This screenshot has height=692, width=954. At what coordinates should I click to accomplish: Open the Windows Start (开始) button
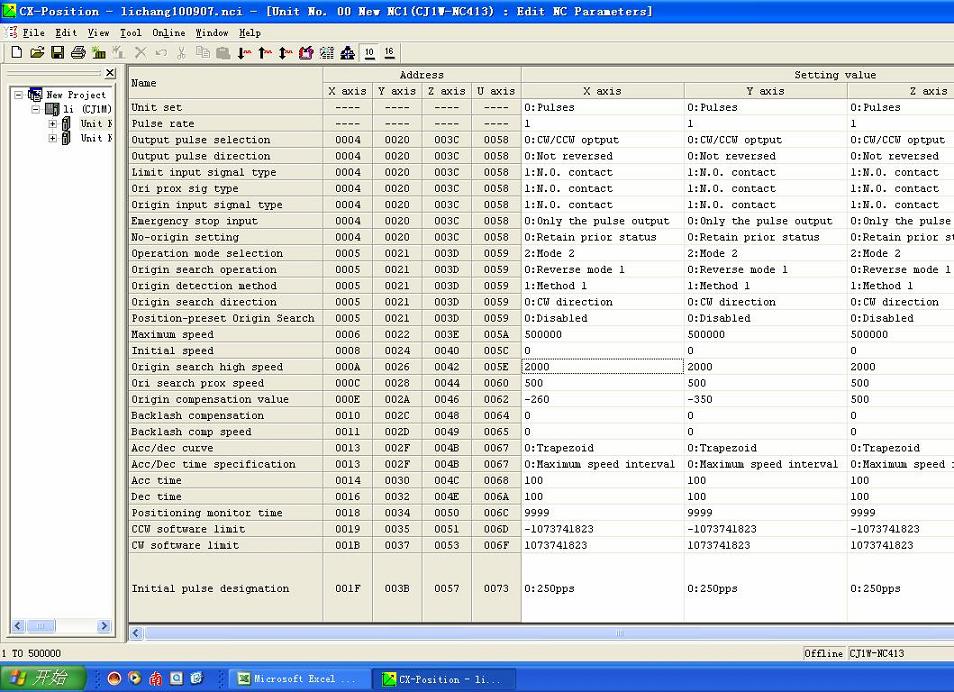tap(43, 678)
